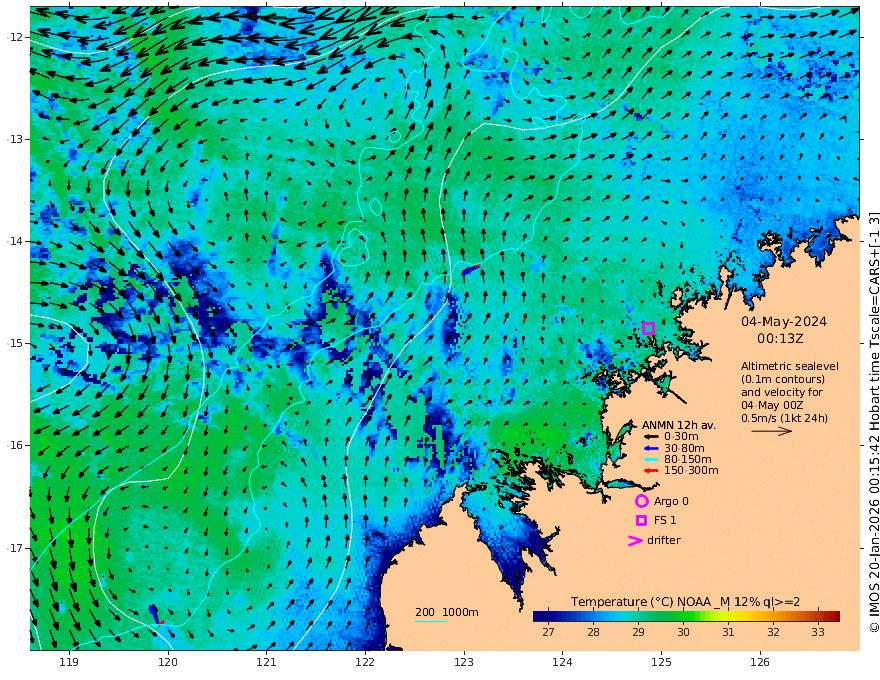Click the blue mooring arrow near 120°E on the map

[x=154, y=613]
